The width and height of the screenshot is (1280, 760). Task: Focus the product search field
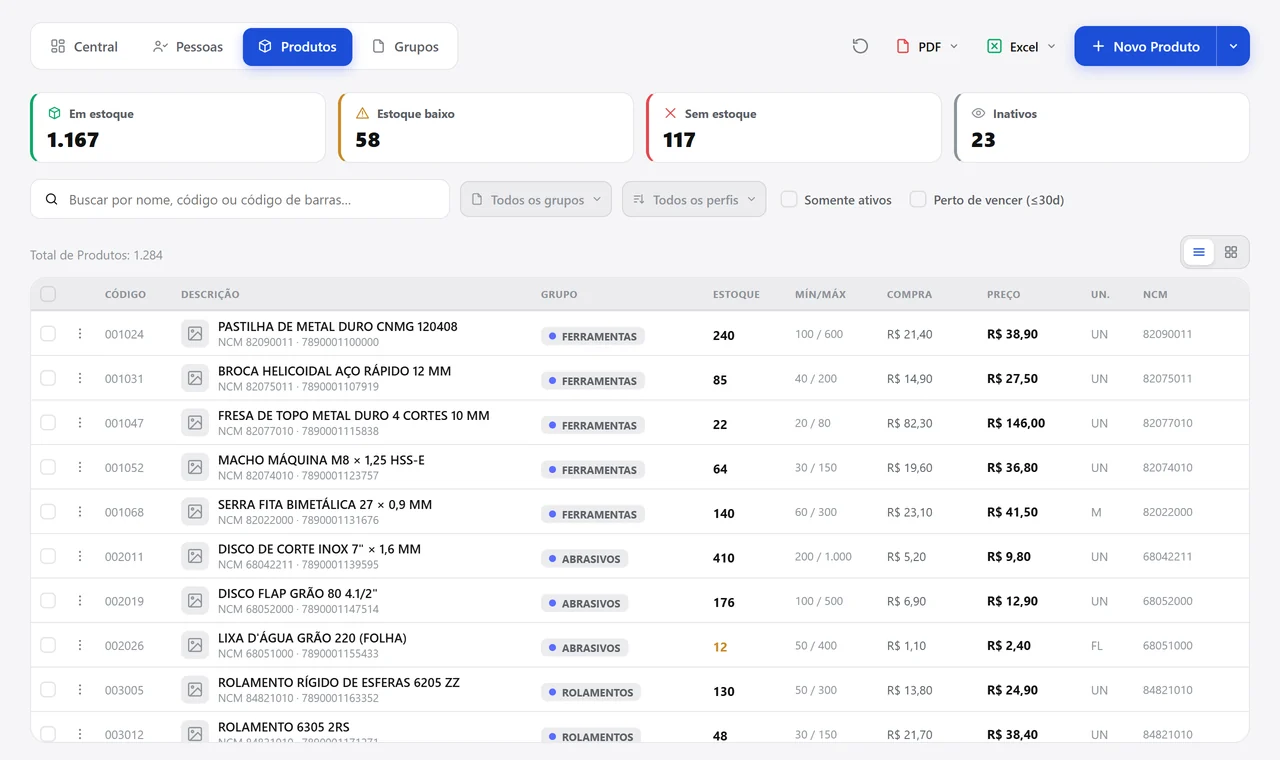pos(240,199)
